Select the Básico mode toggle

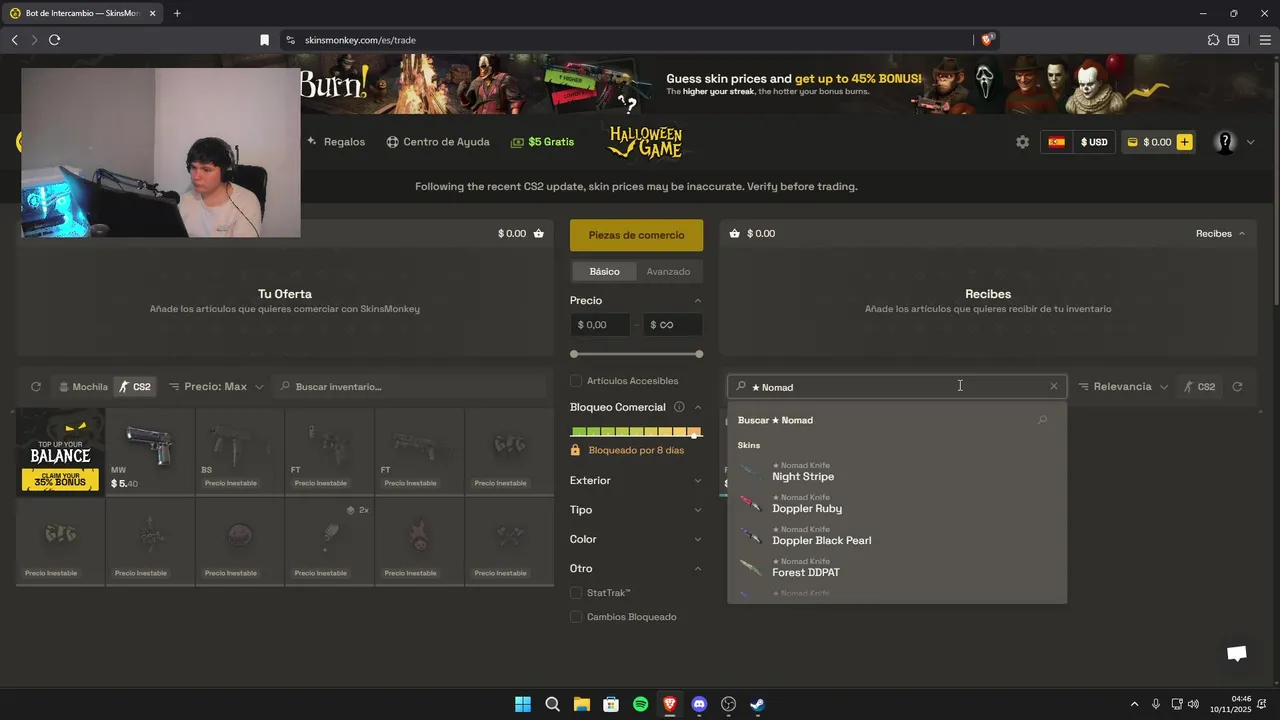[x=604, y=271]
